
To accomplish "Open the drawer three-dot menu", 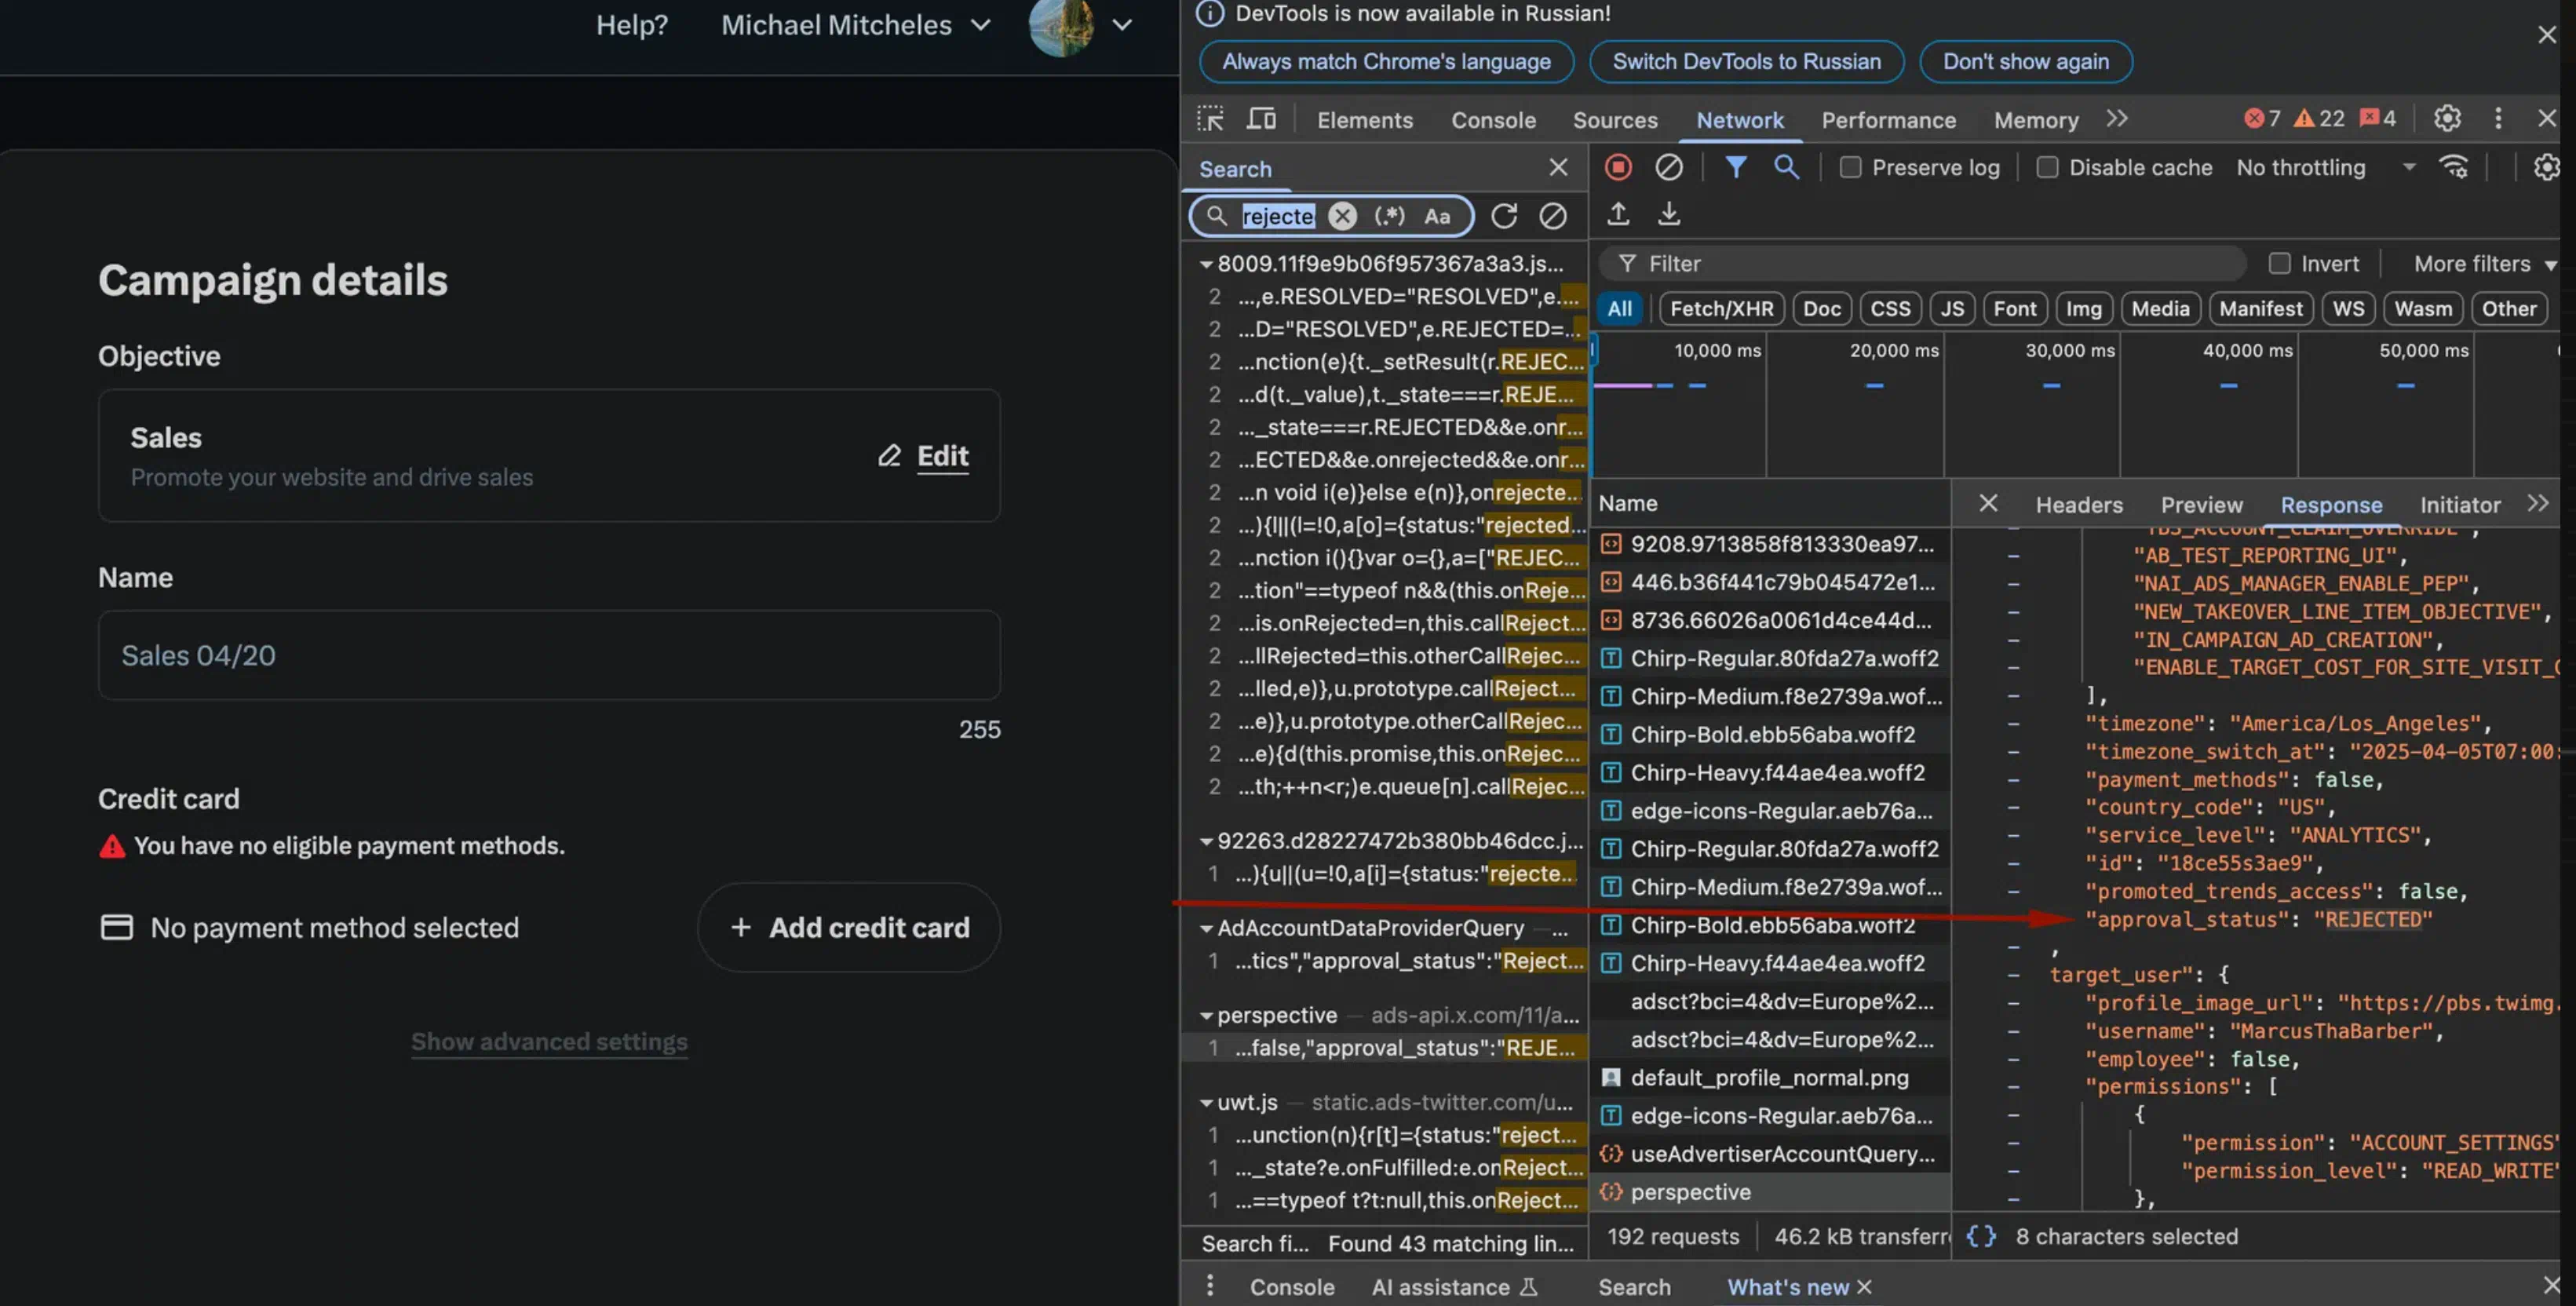I will coord(1210,1285).
